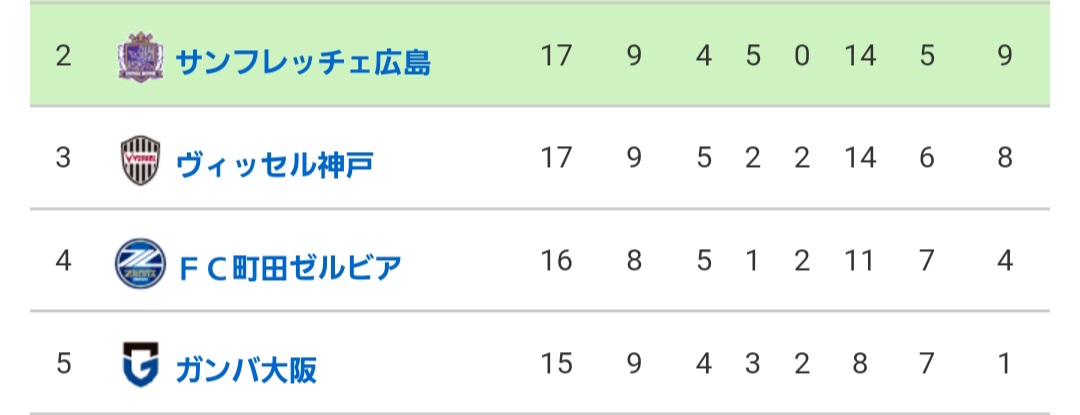Go to the ＦＣ町田ゼルビア team link
The height and width of the screenshot is (415, 1080).
(289, 267)
